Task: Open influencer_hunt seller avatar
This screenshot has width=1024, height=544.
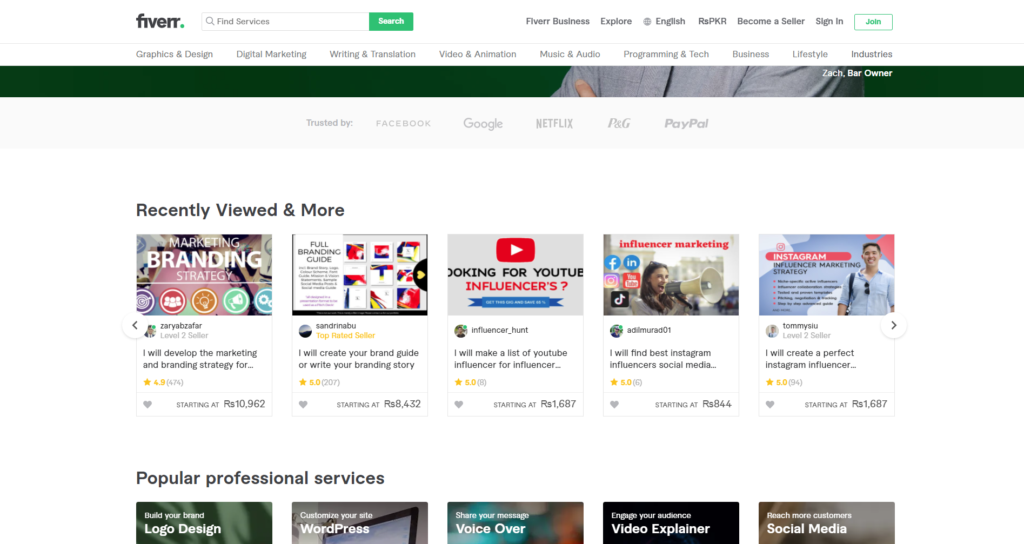Action: coord(460,331)
